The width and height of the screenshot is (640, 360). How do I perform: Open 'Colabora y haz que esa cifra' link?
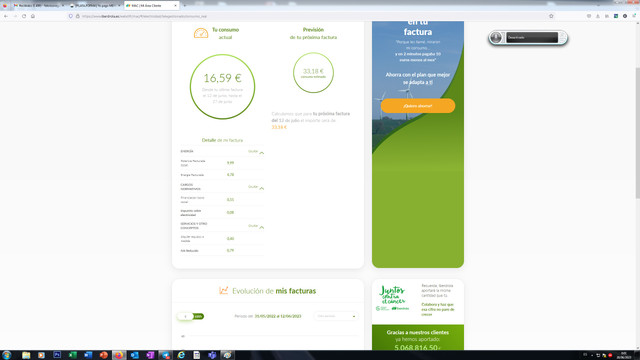(x=438, y=309)
